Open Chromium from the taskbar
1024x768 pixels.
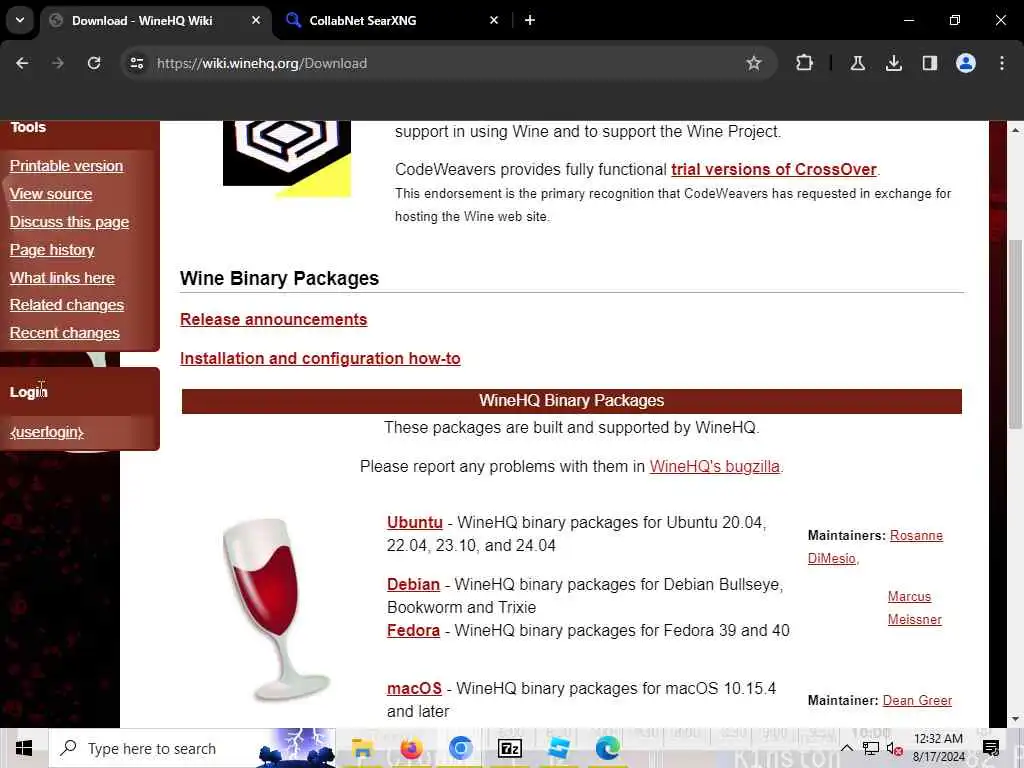click(460, 748)
